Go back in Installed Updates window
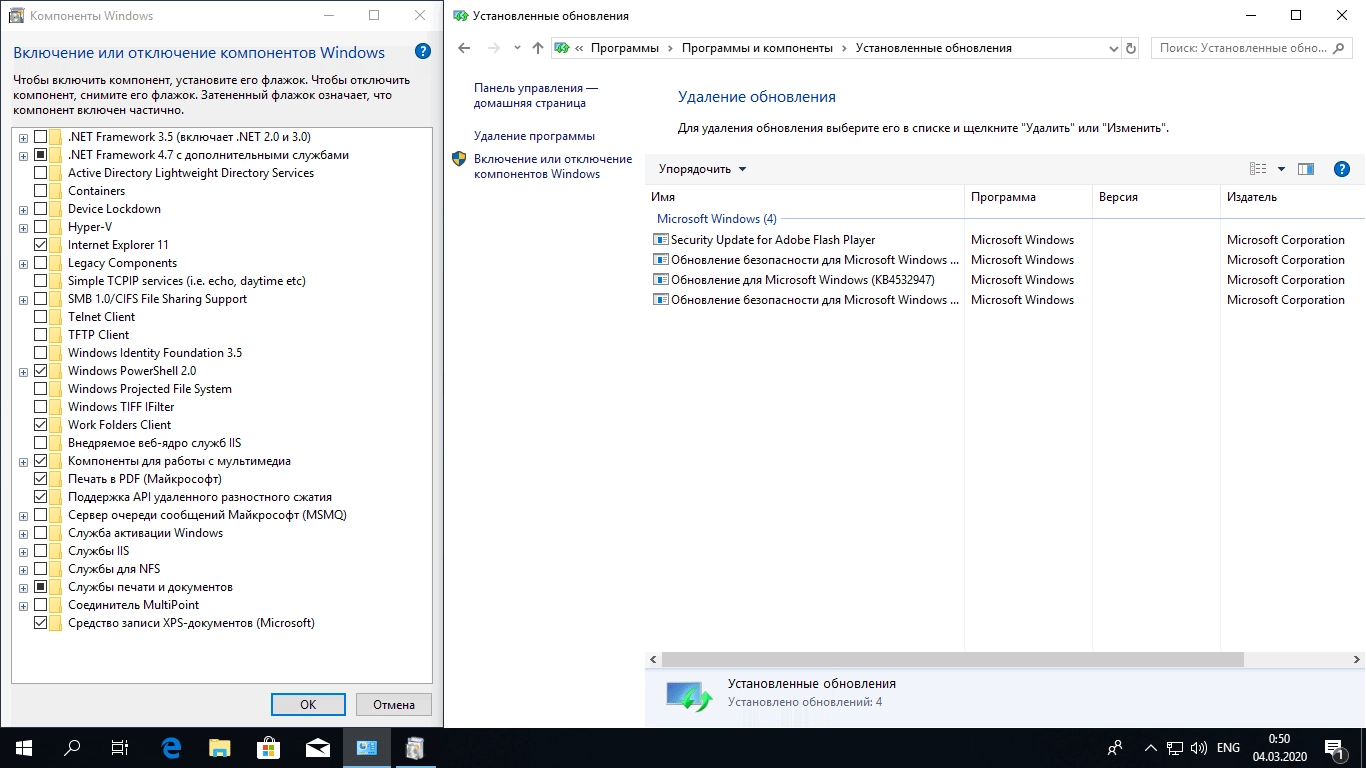 (x=464, y=48)
